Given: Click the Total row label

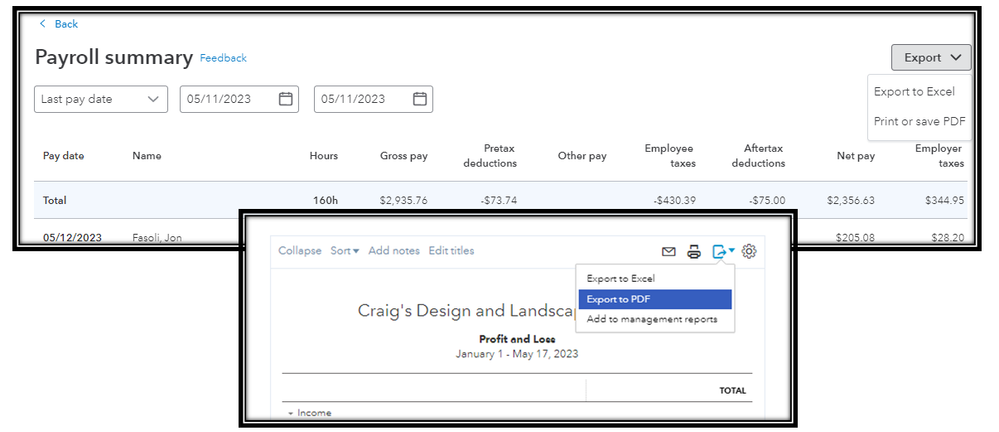Looking at the screenshot, I should click(x=55, y=200).
